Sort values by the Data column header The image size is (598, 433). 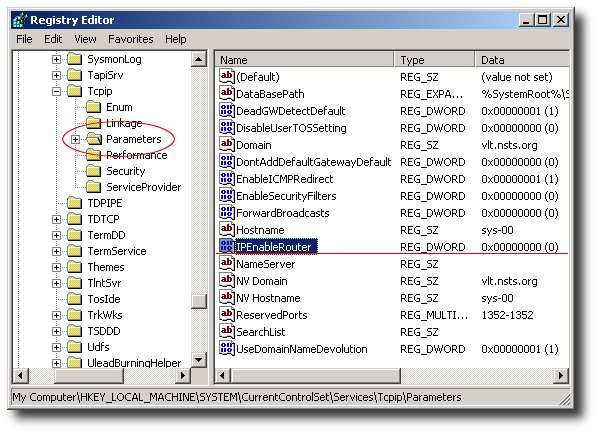[x=522, y=60]
